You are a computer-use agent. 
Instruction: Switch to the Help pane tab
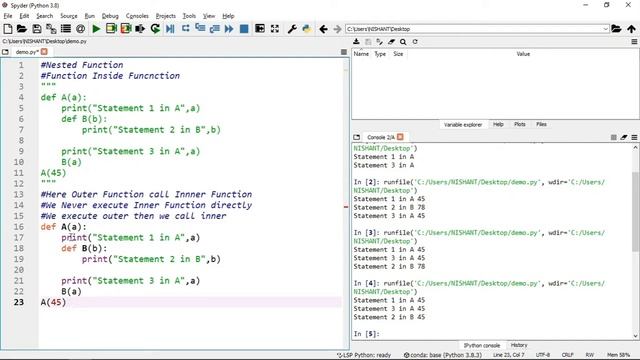[x=498, y=124]
